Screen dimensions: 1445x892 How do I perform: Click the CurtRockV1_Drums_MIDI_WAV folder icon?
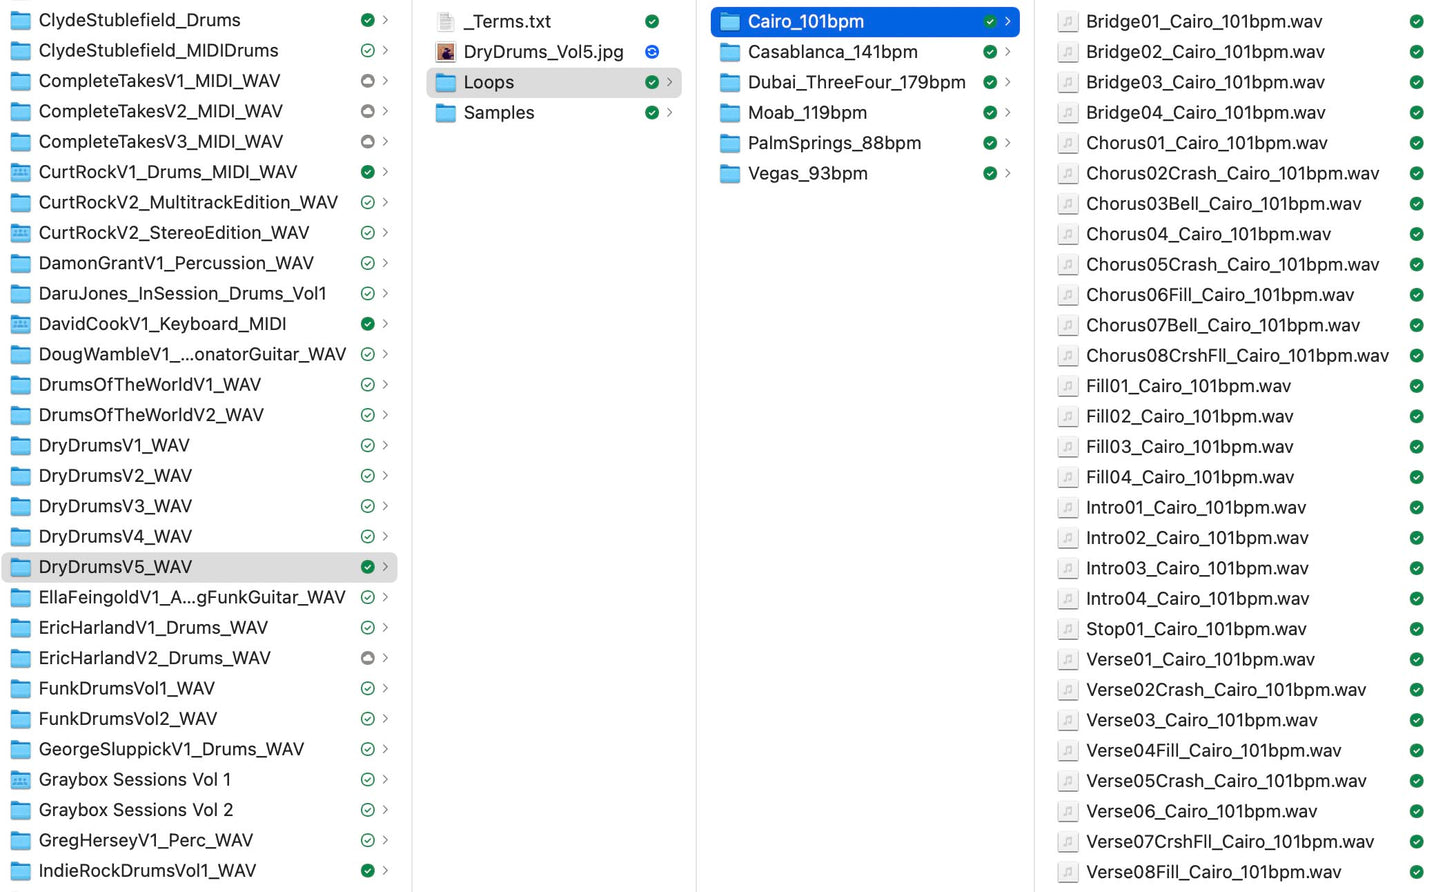[20, 172]
